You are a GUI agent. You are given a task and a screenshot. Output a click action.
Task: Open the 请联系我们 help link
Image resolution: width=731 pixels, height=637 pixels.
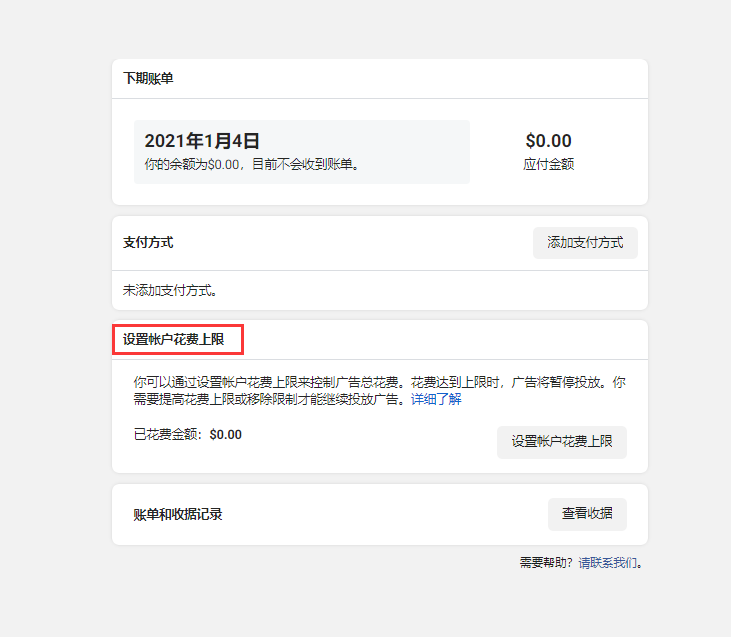tap(607, 563)
